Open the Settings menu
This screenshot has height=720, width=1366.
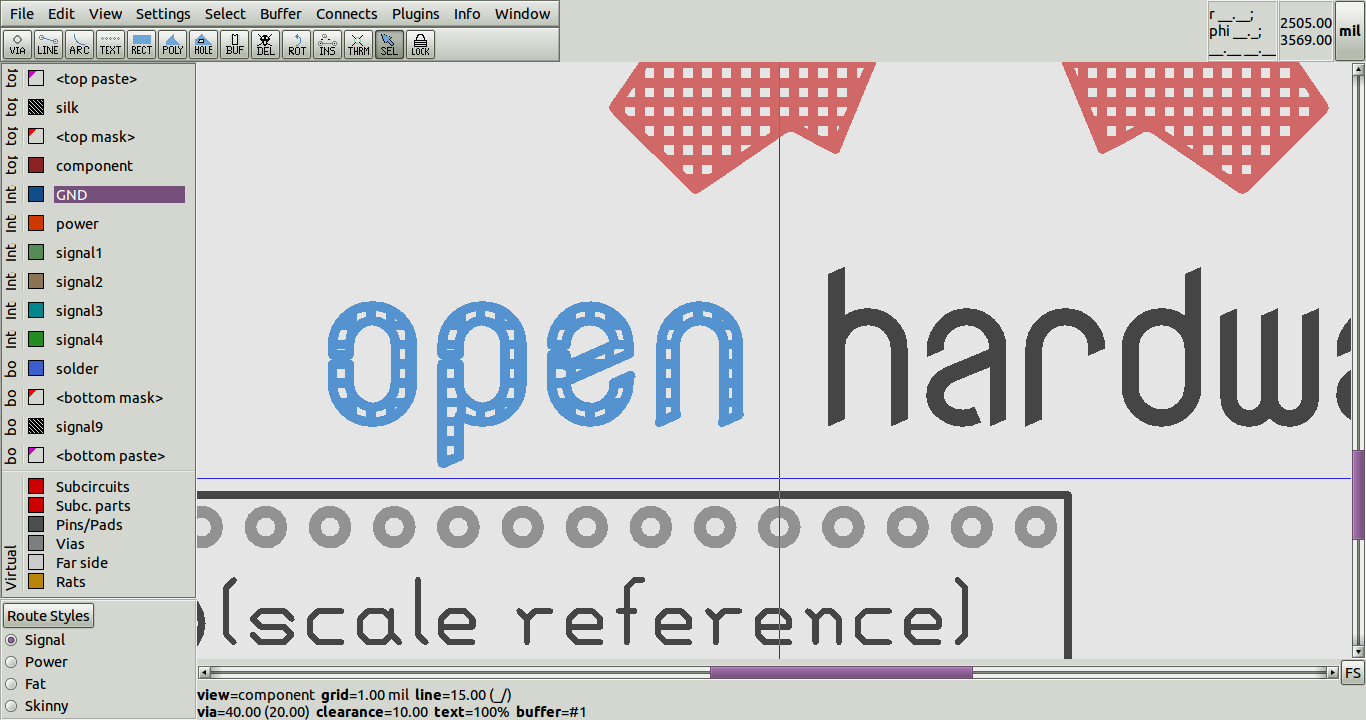click(x=163, y=13)
